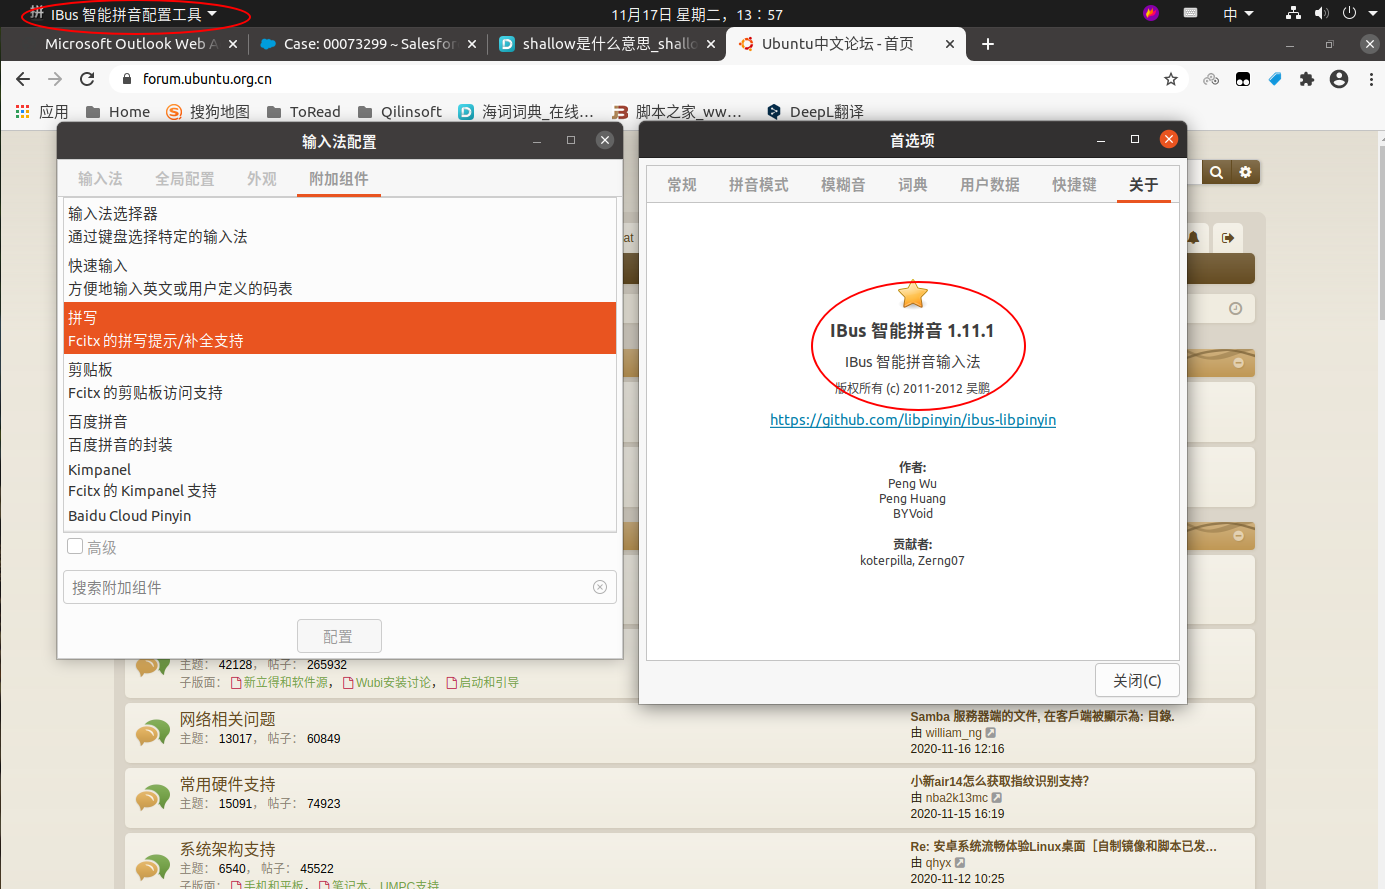The height and width of the screenshot is (889, 1385).
Task: Collapse first forum category section
Action: click(x=1238, y=363)
